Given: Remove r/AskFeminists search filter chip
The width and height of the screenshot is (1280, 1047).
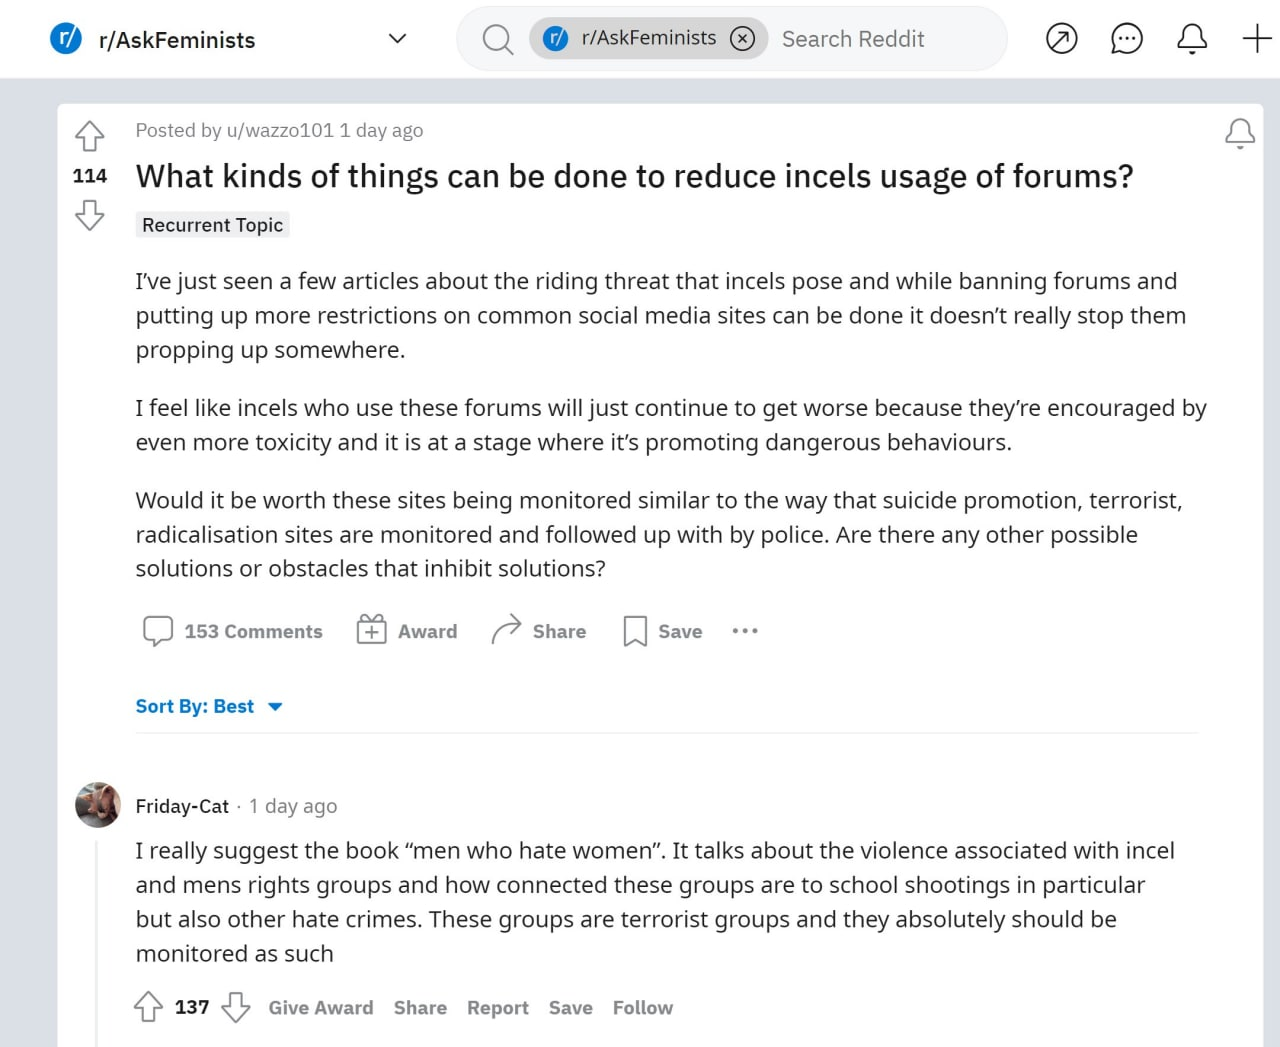Looking at the screenshot, I should pyautogui.click(x=742, y=39).
